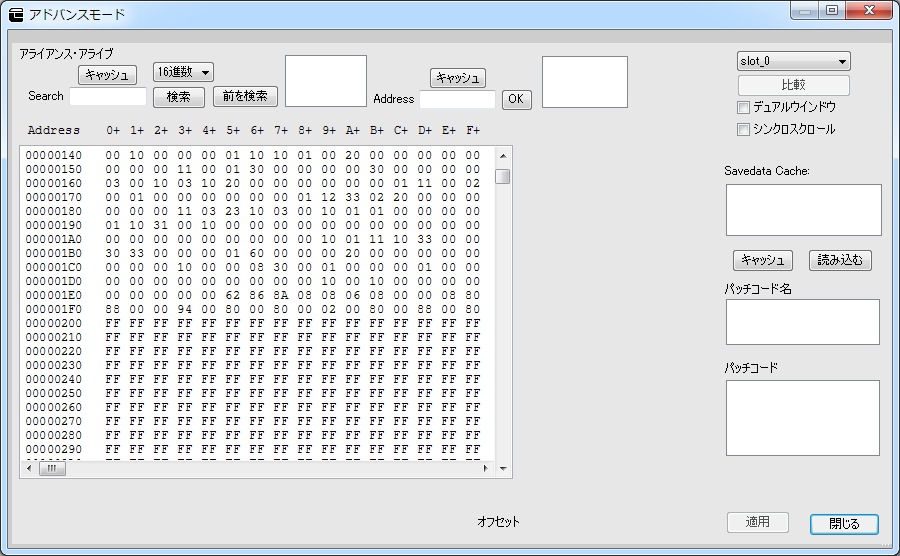Click address row 00000290
The width and height of the screenshot is (900, 556).
click(253, 449)
